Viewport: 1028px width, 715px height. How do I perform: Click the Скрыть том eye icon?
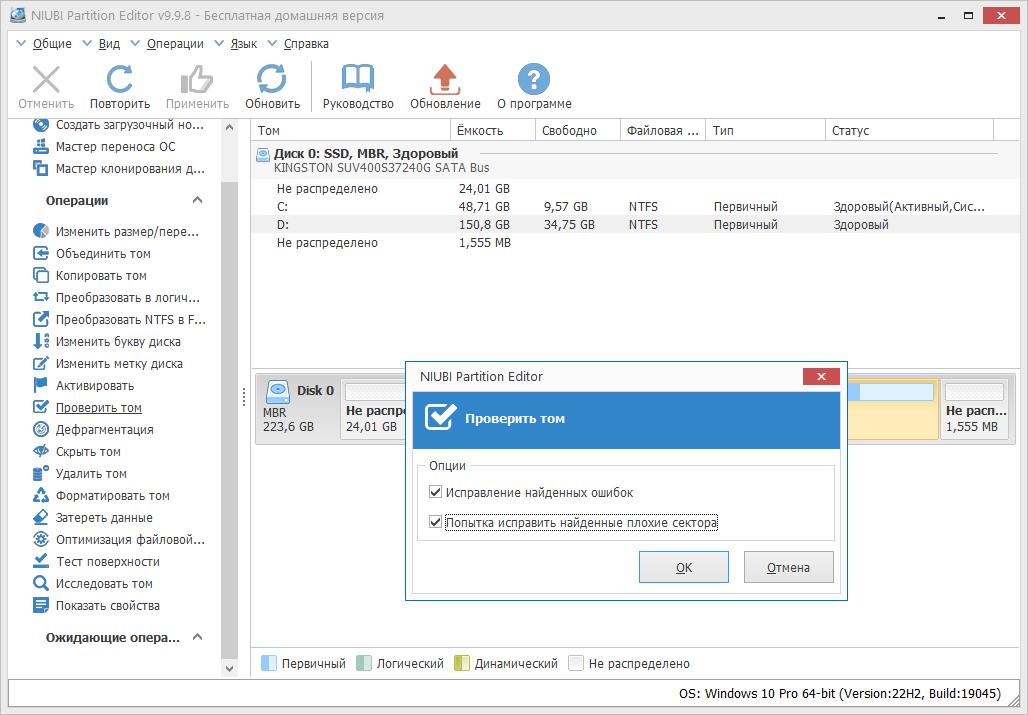pos(41,452)
